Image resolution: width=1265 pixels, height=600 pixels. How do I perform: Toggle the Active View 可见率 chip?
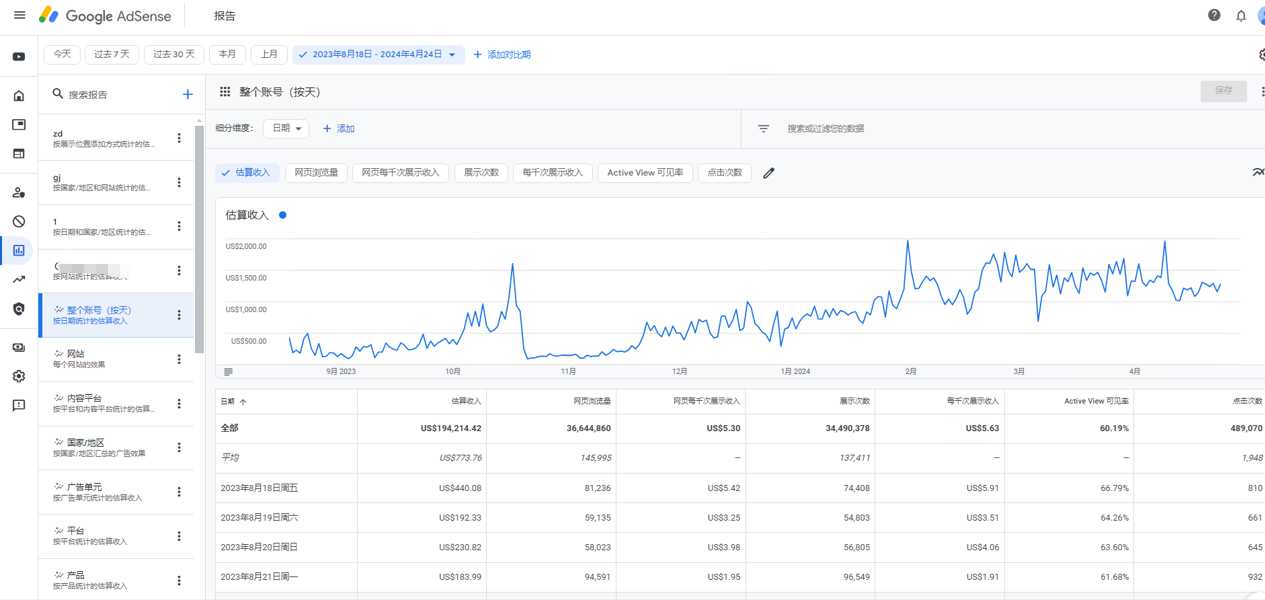click(645, 173)
